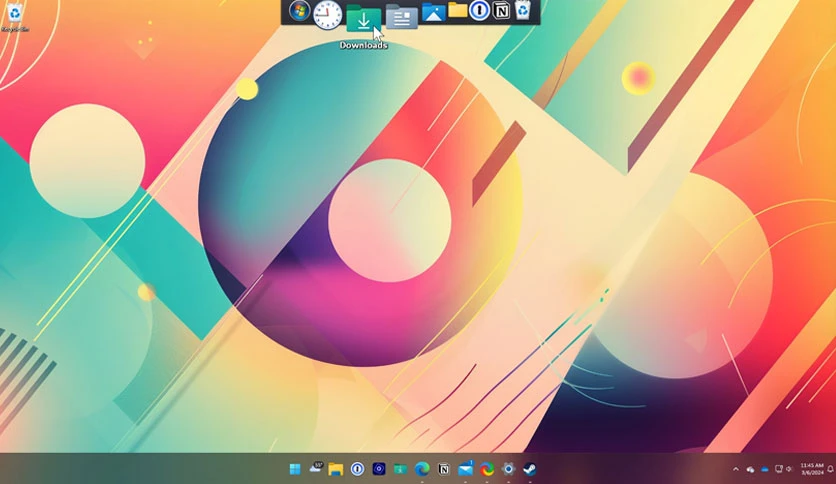
Task: Open Settings gear on the taskbar
Action: 509,469
